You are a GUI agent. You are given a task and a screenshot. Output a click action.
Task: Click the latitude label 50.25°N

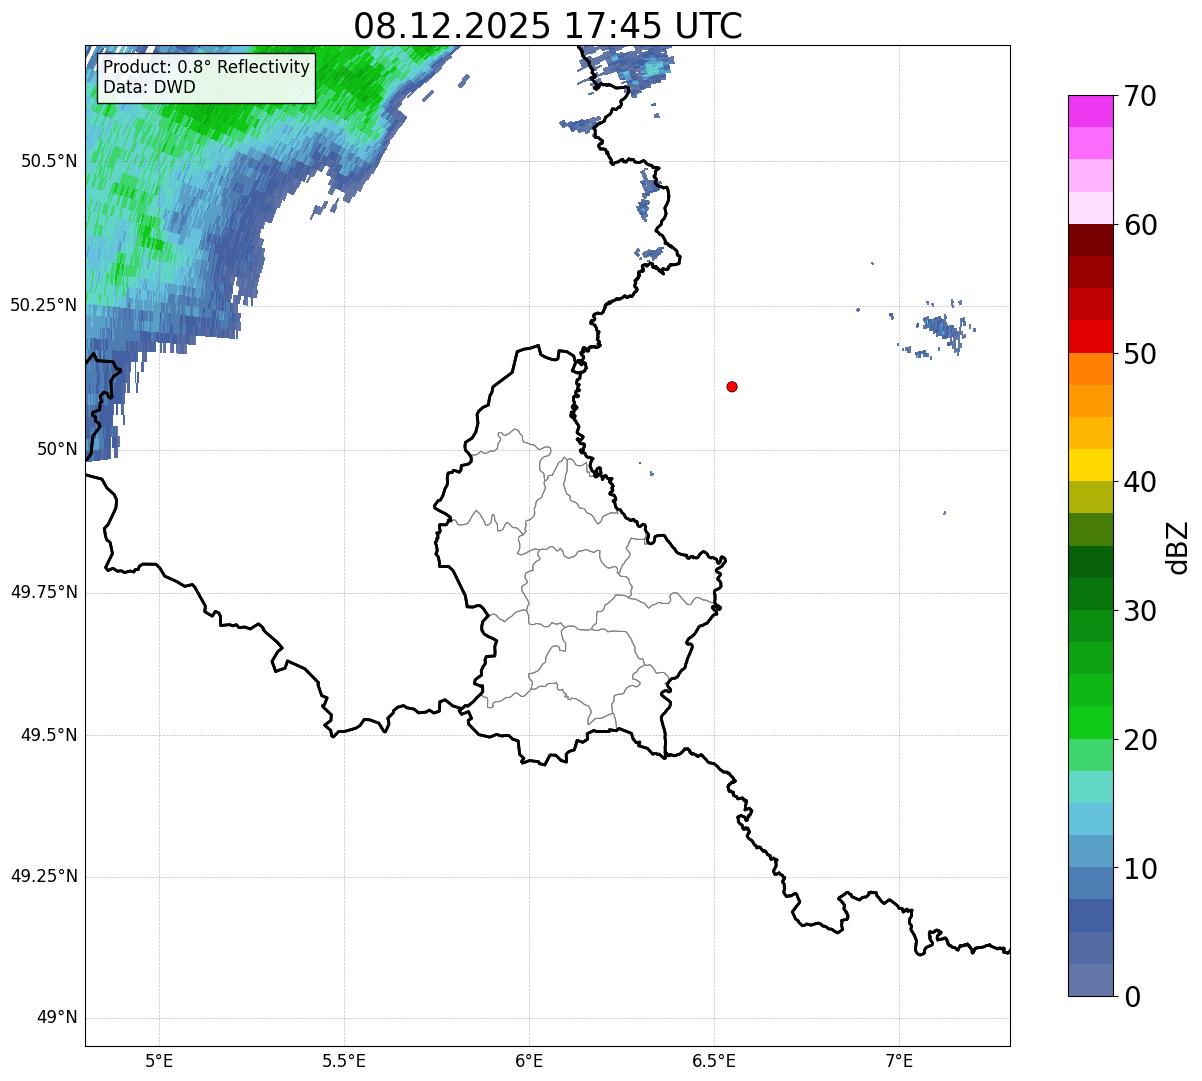coord(43,305)
